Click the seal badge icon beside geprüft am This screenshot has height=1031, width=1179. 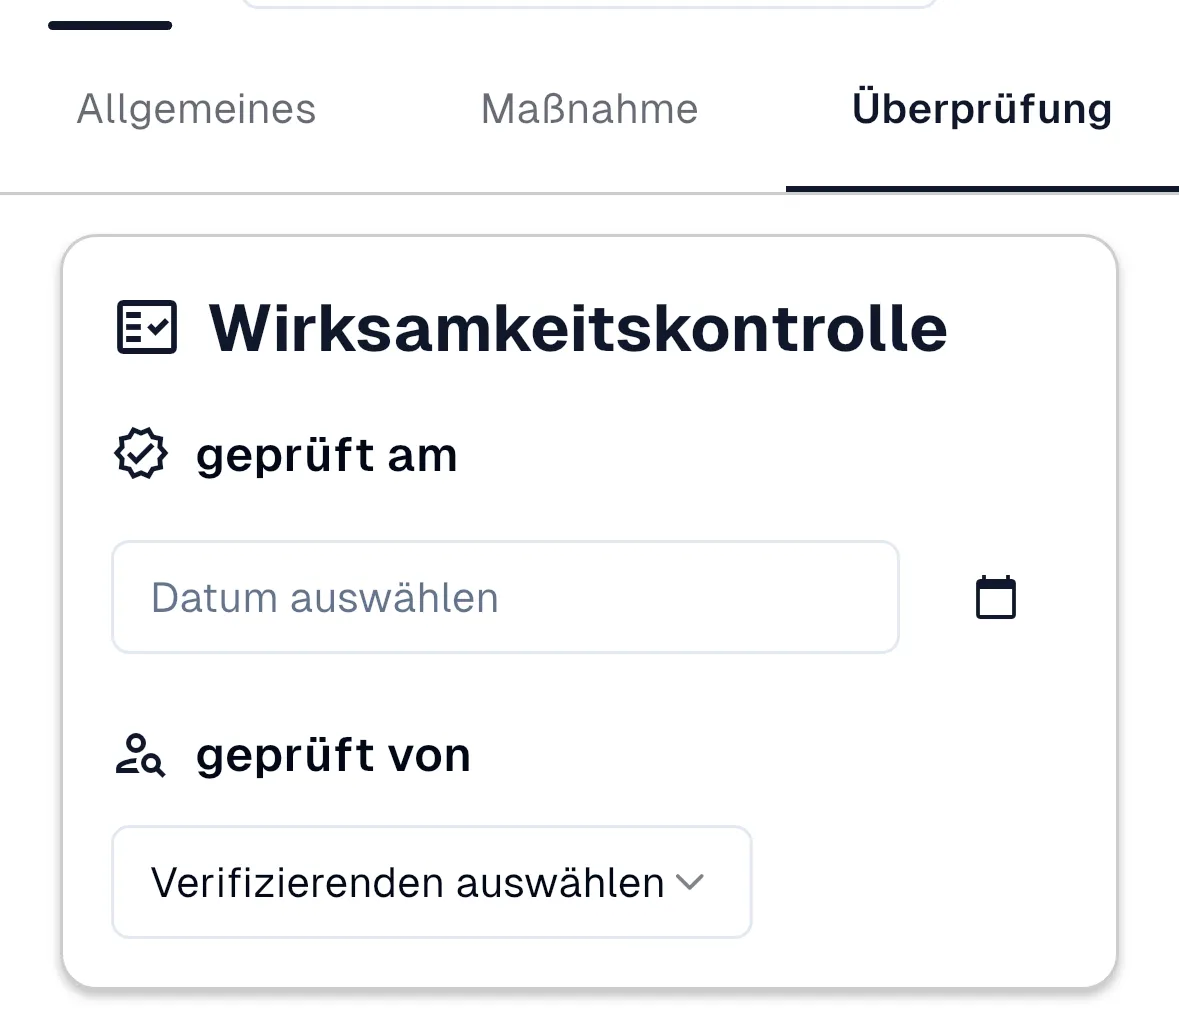pos(142,453)
